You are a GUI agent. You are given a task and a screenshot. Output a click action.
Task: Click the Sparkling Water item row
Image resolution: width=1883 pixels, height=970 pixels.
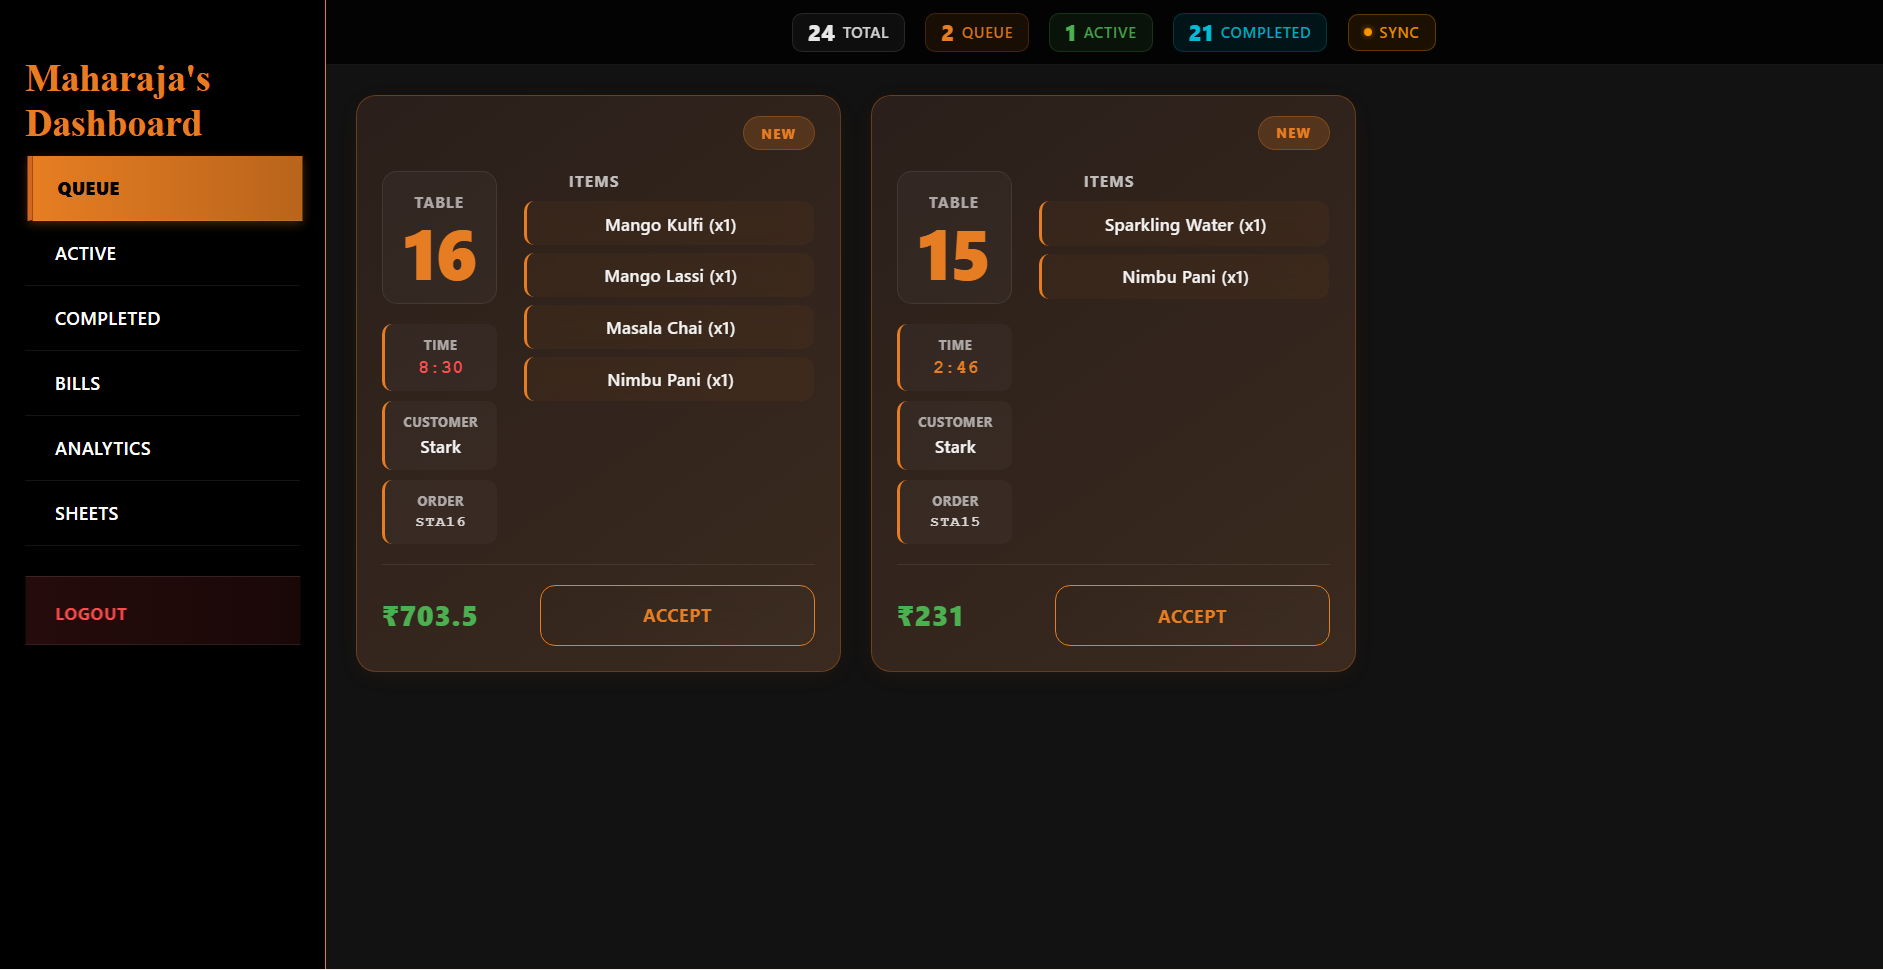1185,225
